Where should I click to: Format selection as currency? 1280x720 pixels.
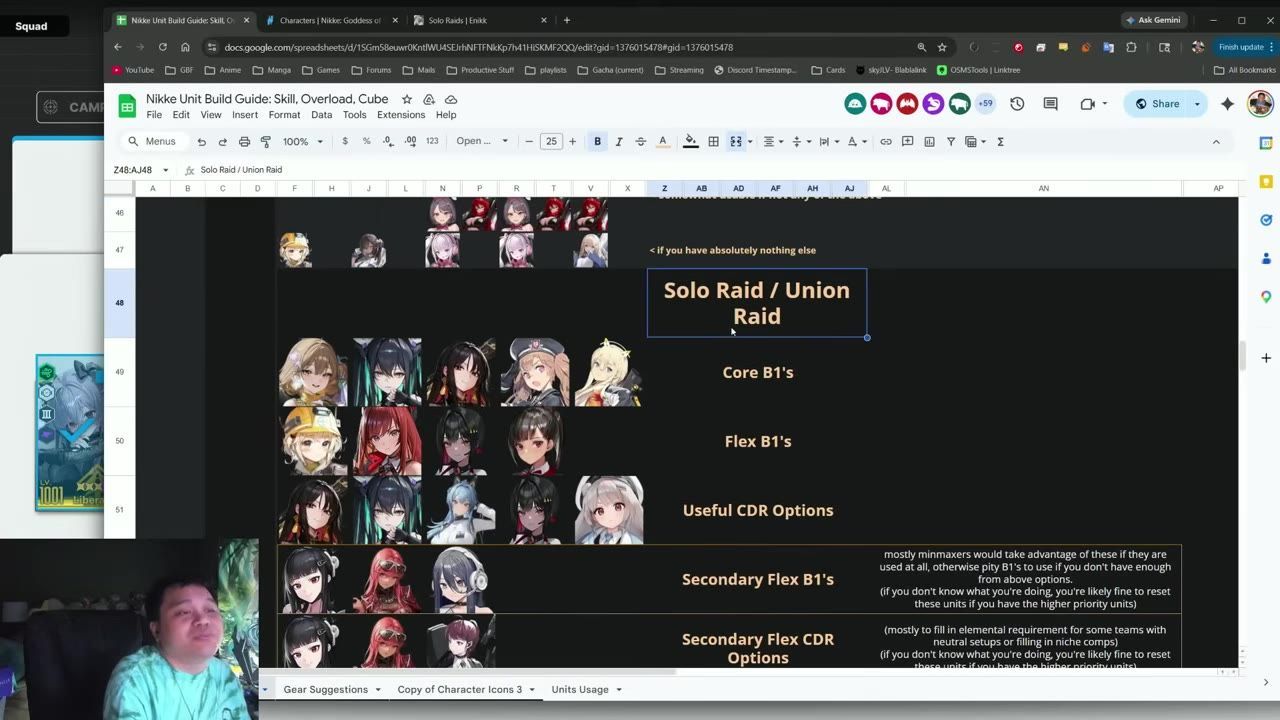pyautogui.click(x=345, y=142)
